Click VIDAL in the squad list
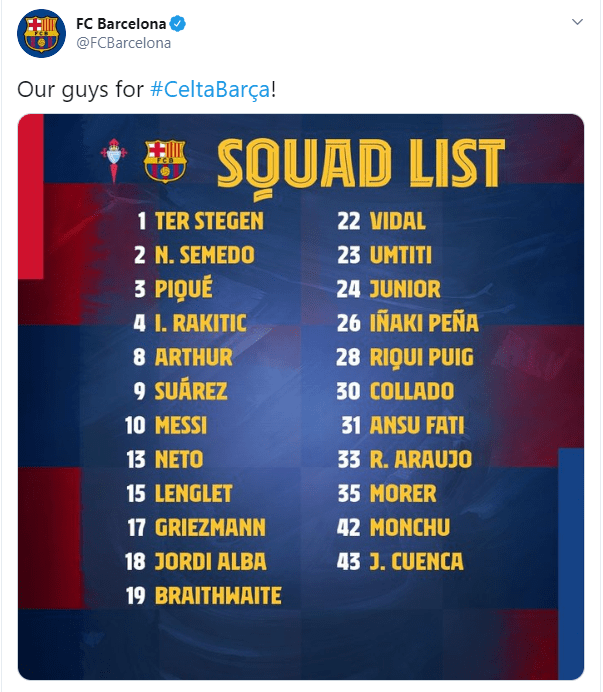The width and height of the screenshot is (603, 692). point(398,221)
